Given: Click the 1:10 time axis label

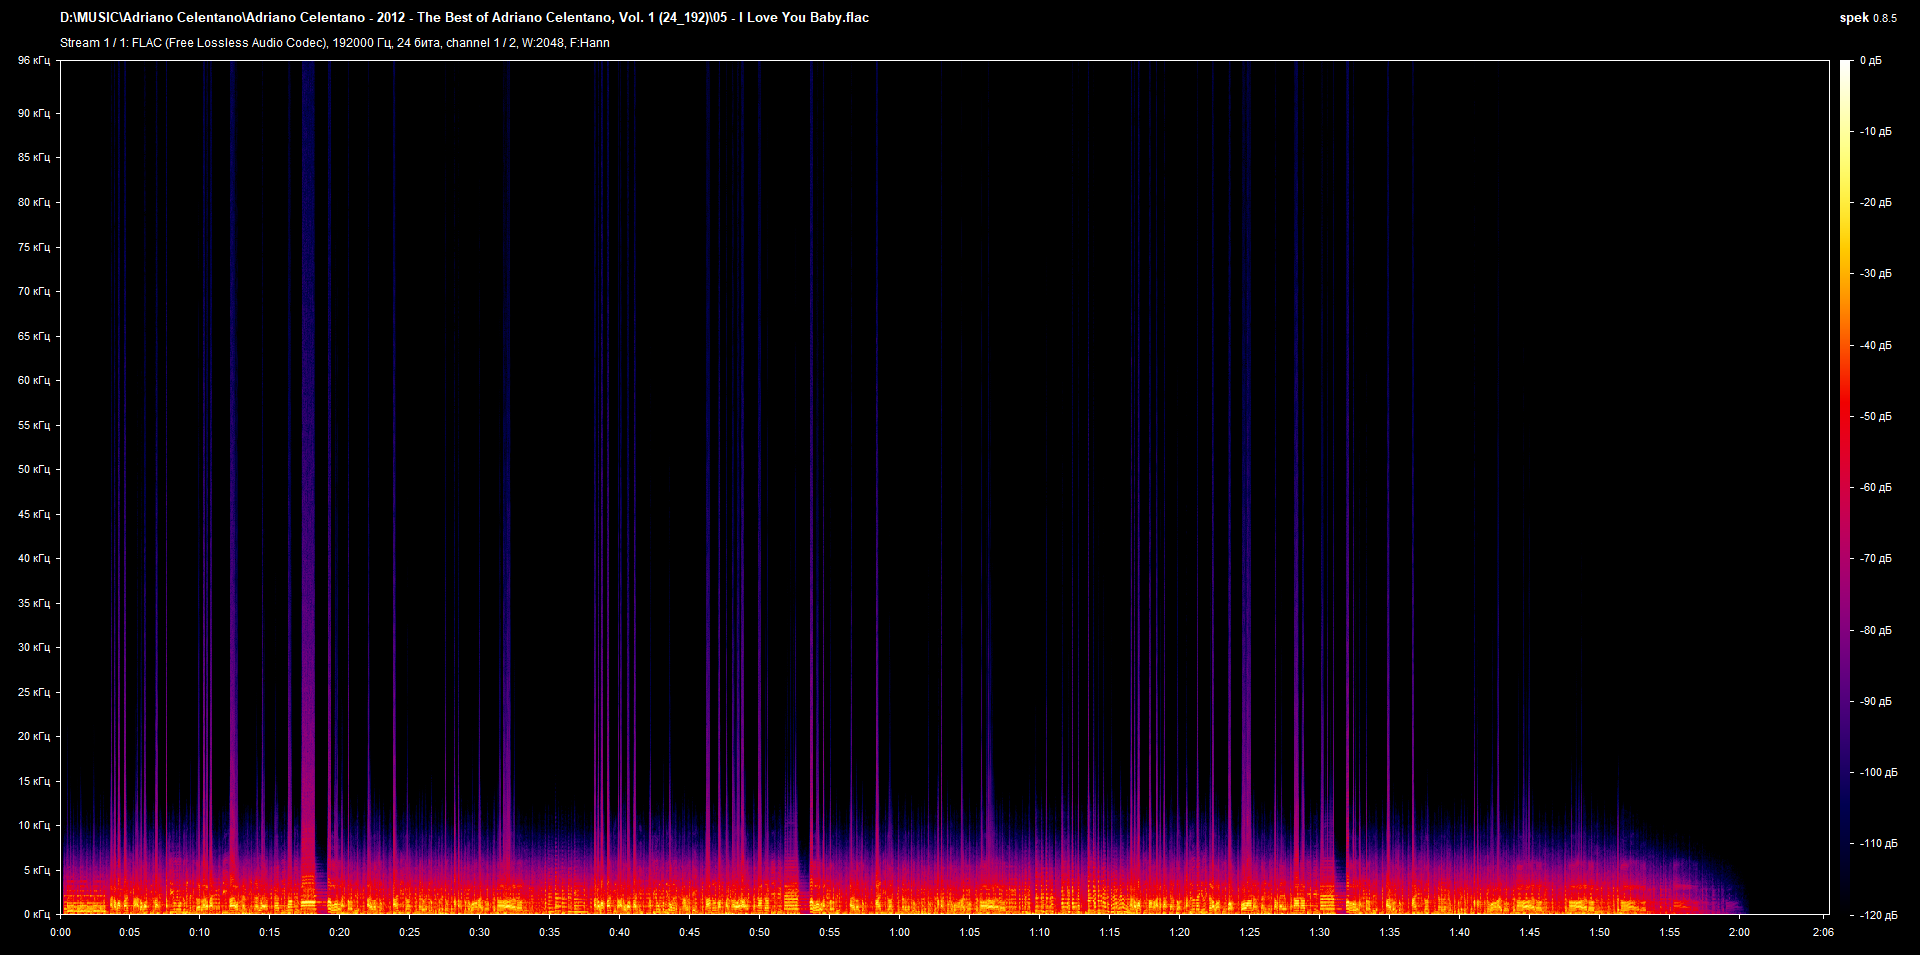Looking at the screenshot, I should [1040, 932].
